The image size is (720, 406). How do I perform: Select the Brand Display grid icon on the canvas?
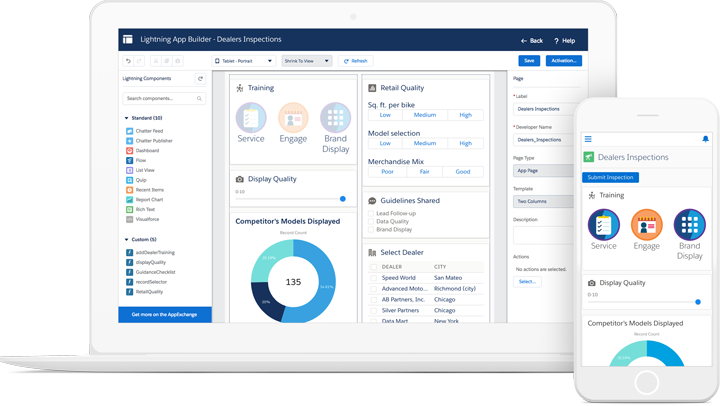click(336, 117)
